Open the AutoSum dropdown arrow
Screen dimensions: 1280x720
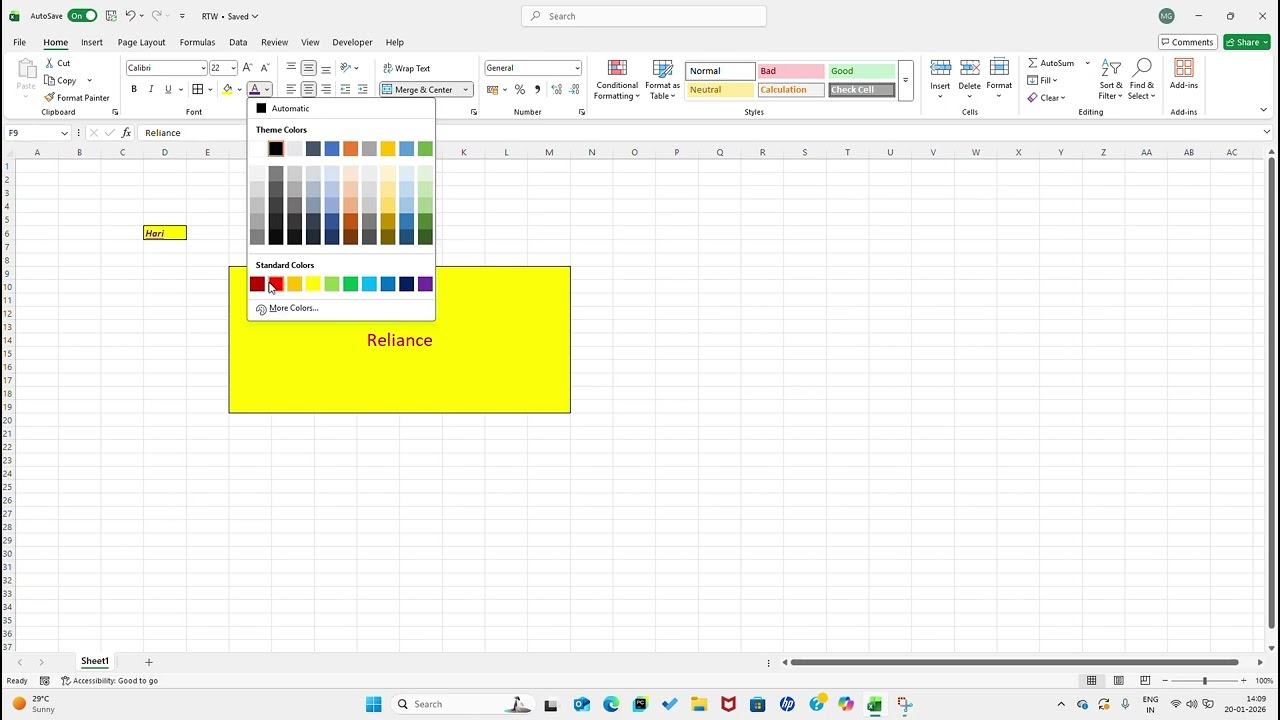pyautogui.click(x=1088, y=63)
